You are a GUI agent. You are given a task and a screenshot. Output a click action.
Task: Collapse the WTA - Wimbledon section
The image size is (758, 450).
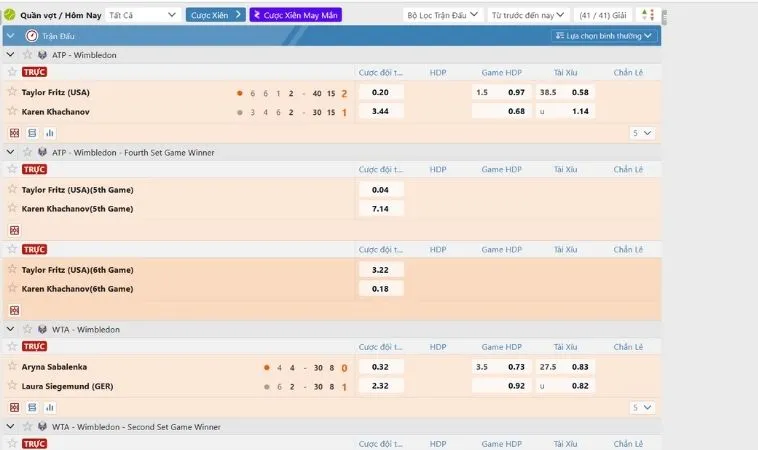click(10, 329)
